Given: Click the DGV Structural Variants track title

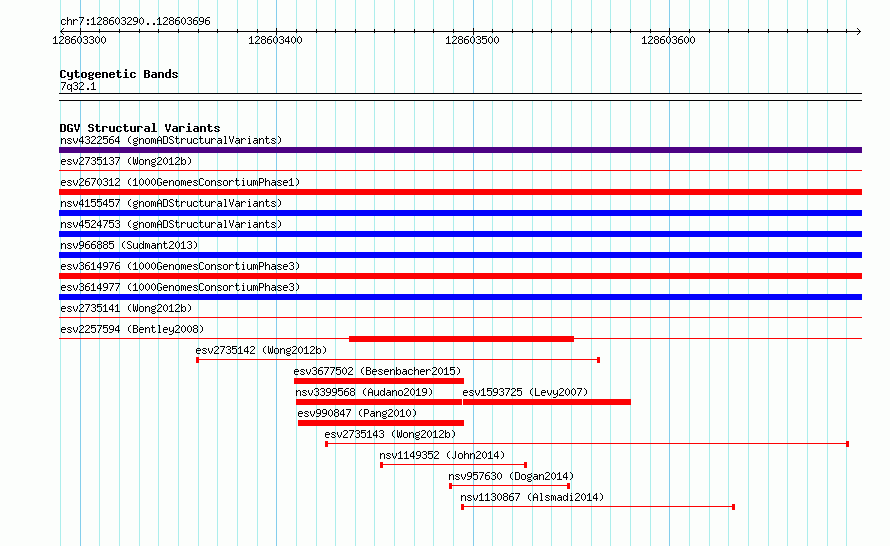Looking at the screenshot, I should (x=140, y=128).
